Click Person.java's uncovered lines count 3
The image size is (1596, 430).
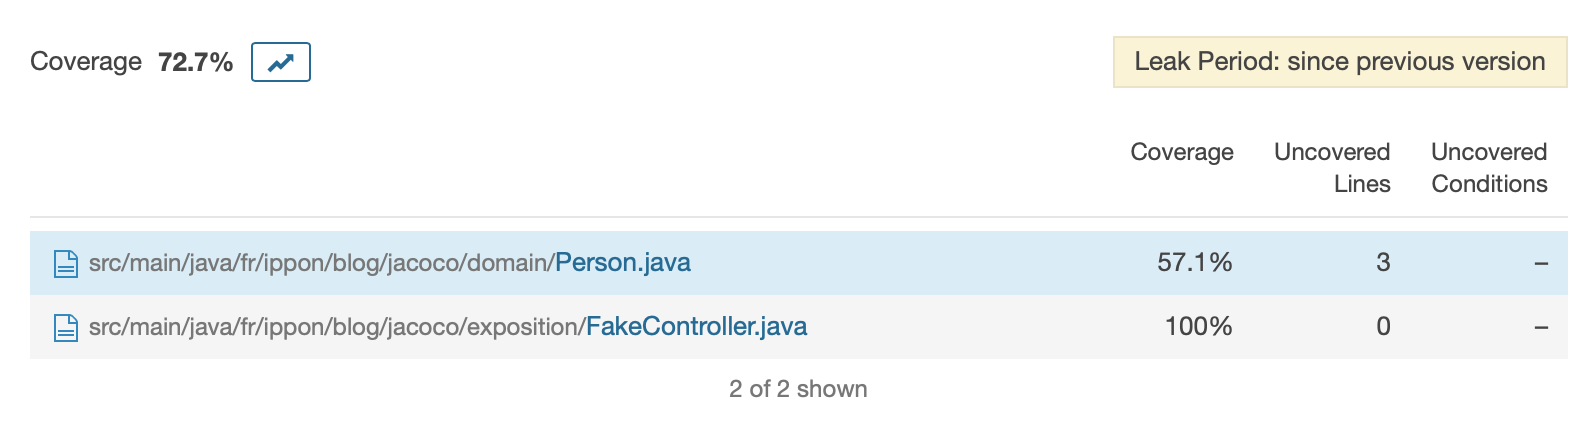click(1383, 263)
